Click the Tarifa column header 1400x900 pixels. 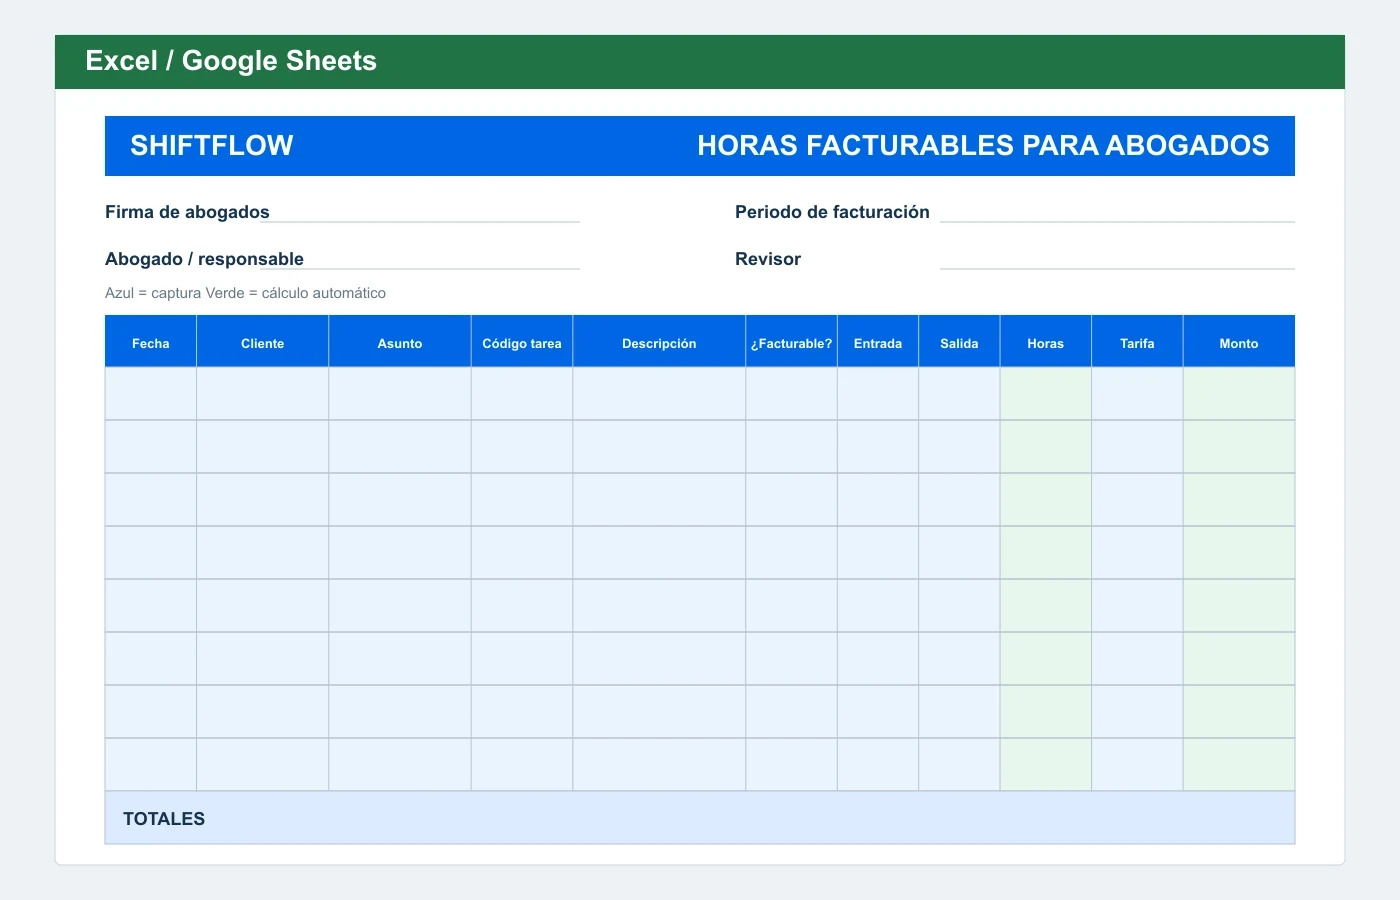click(x=1137, y=343)
